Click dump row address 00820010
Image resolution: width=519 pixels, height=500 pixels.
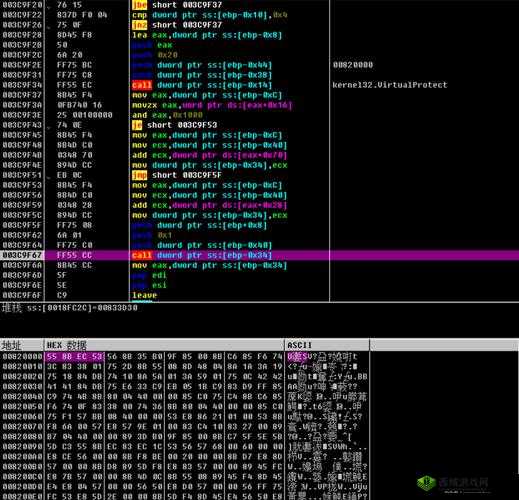[22, 367]
